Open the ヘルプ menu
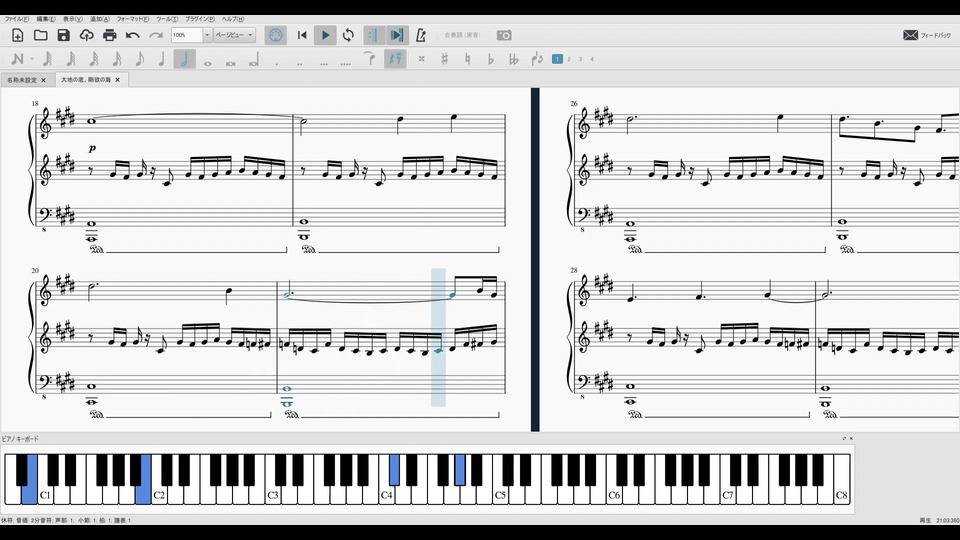 pos(233,19)
